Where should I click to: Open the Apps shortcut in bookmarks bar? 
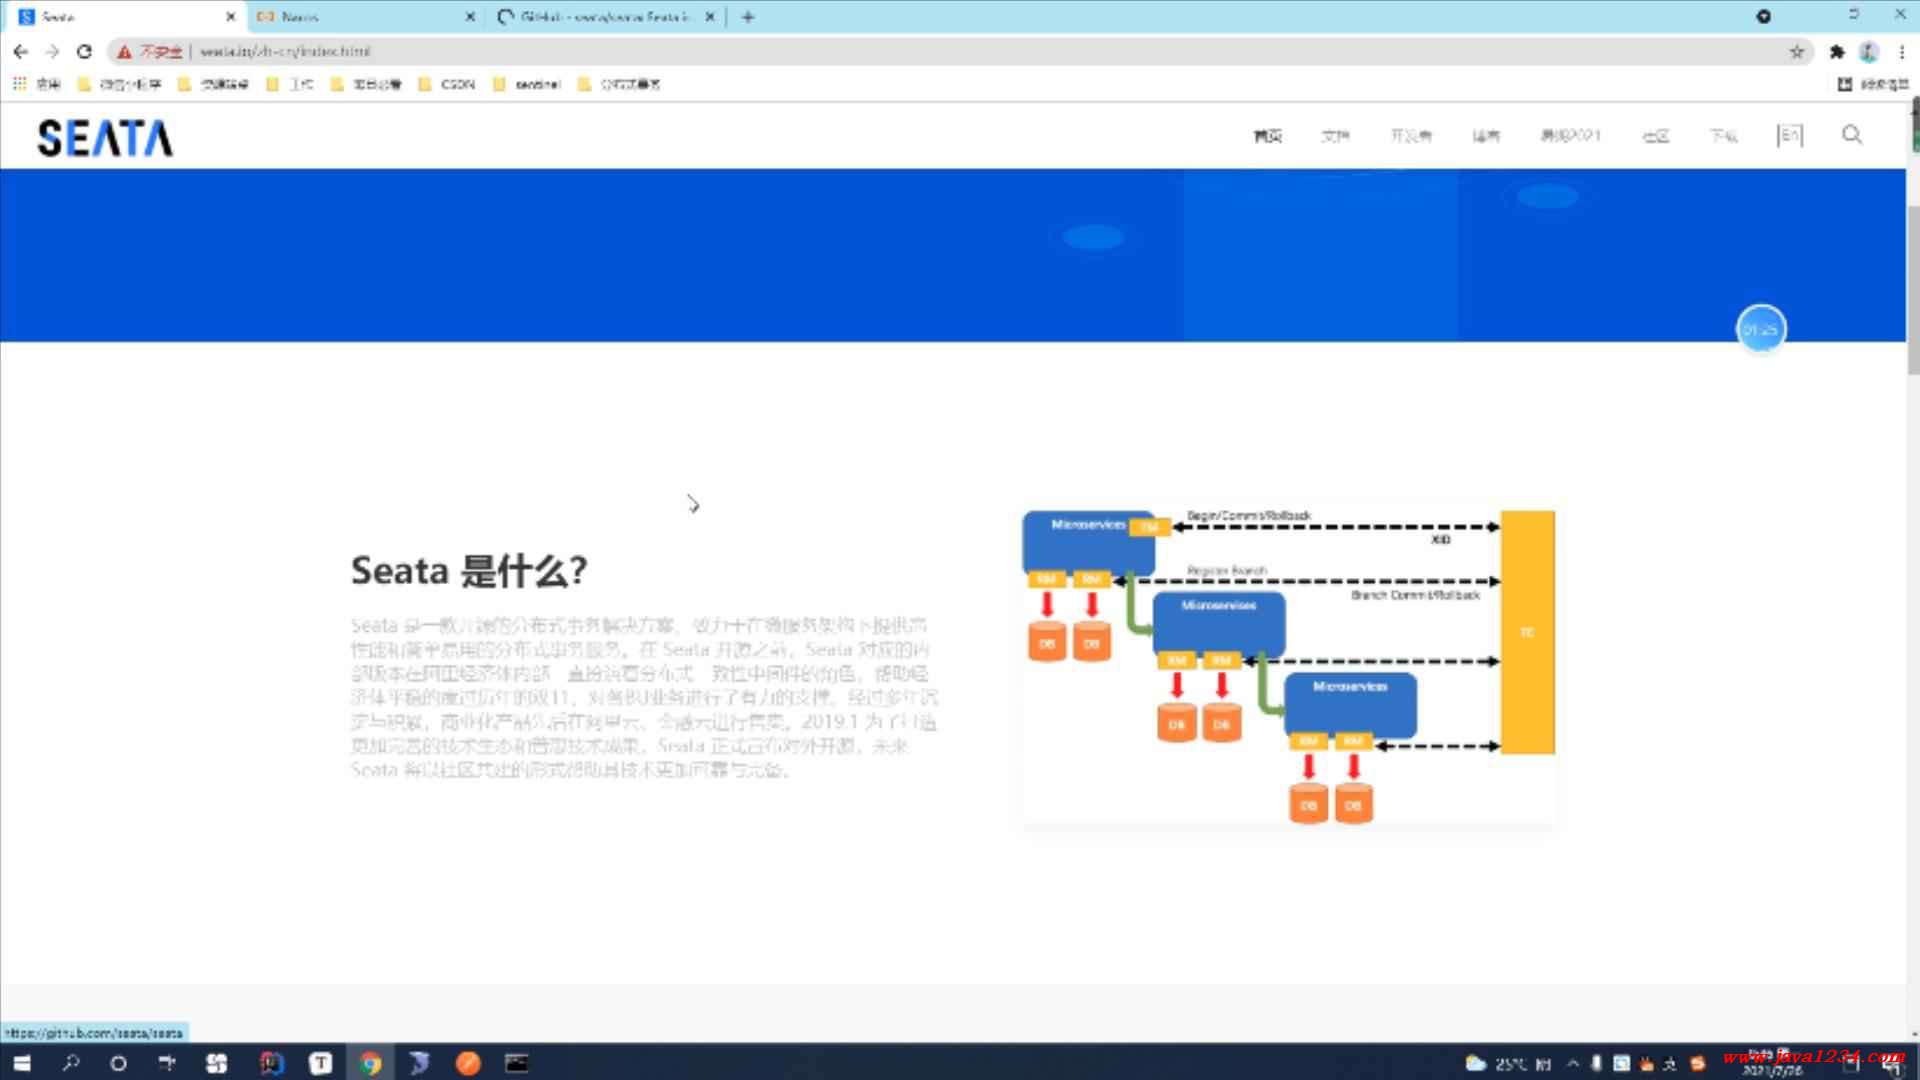pyautogui.click(x=38, y=84)
